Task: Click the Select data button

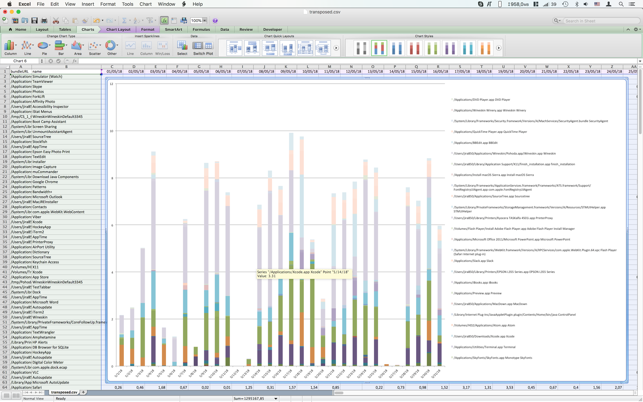Action: point(182,47)
